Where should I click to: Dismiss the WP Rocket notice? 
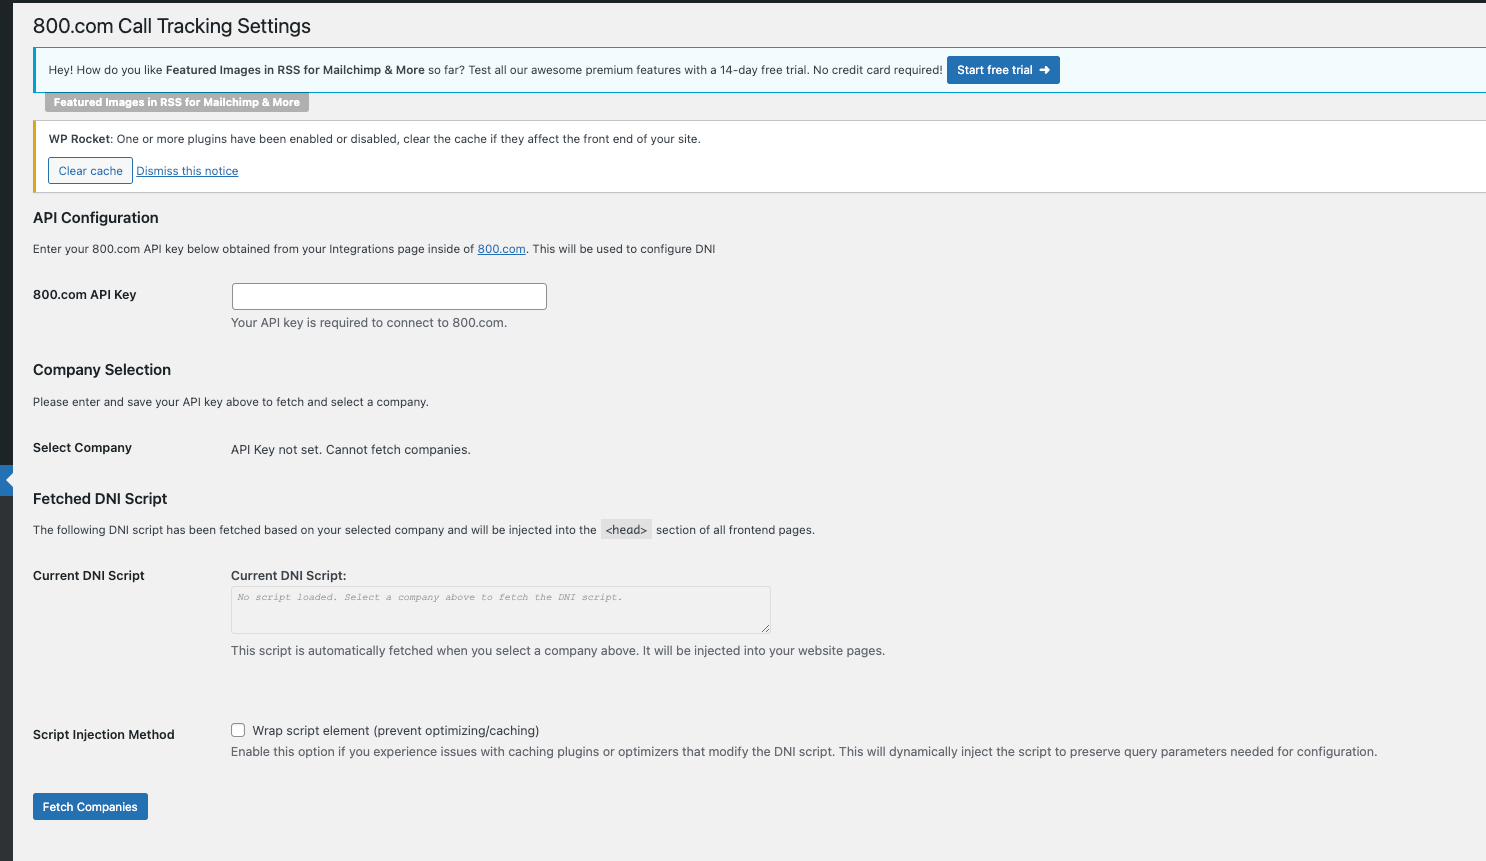[x=187, y=171]
